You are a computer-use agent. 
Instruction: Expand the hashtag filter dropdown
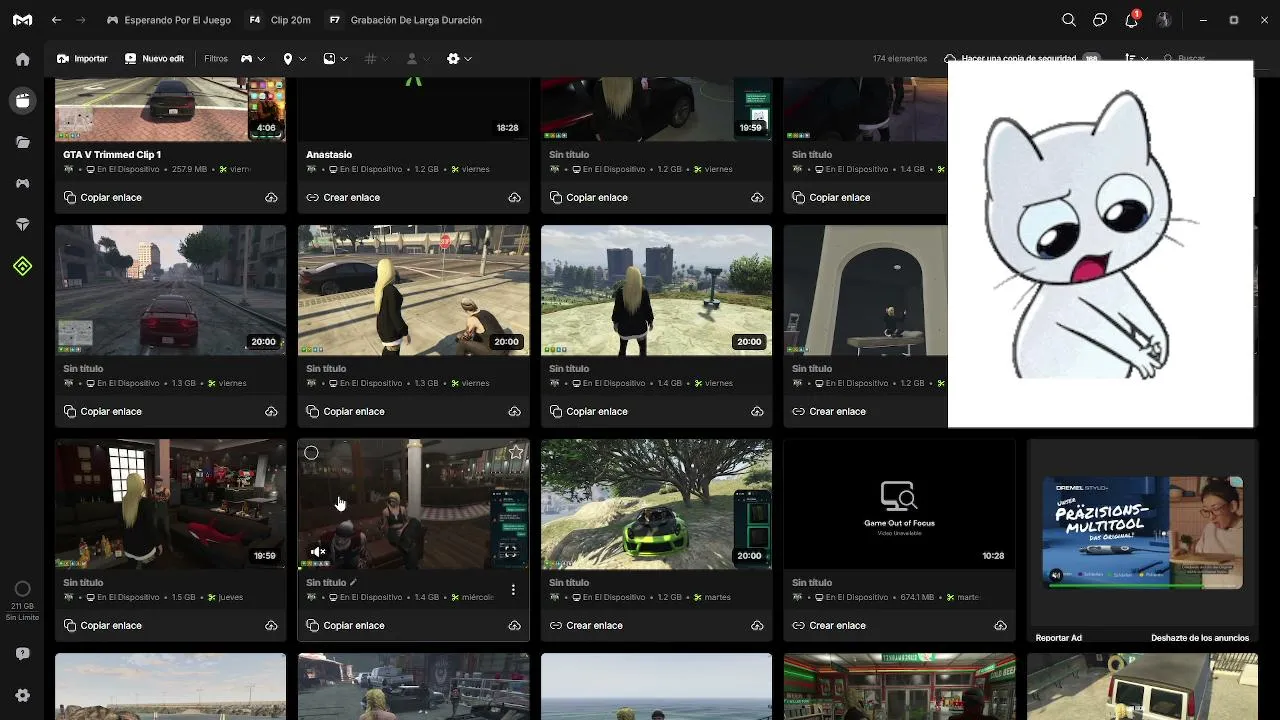[x=376, y=59]
